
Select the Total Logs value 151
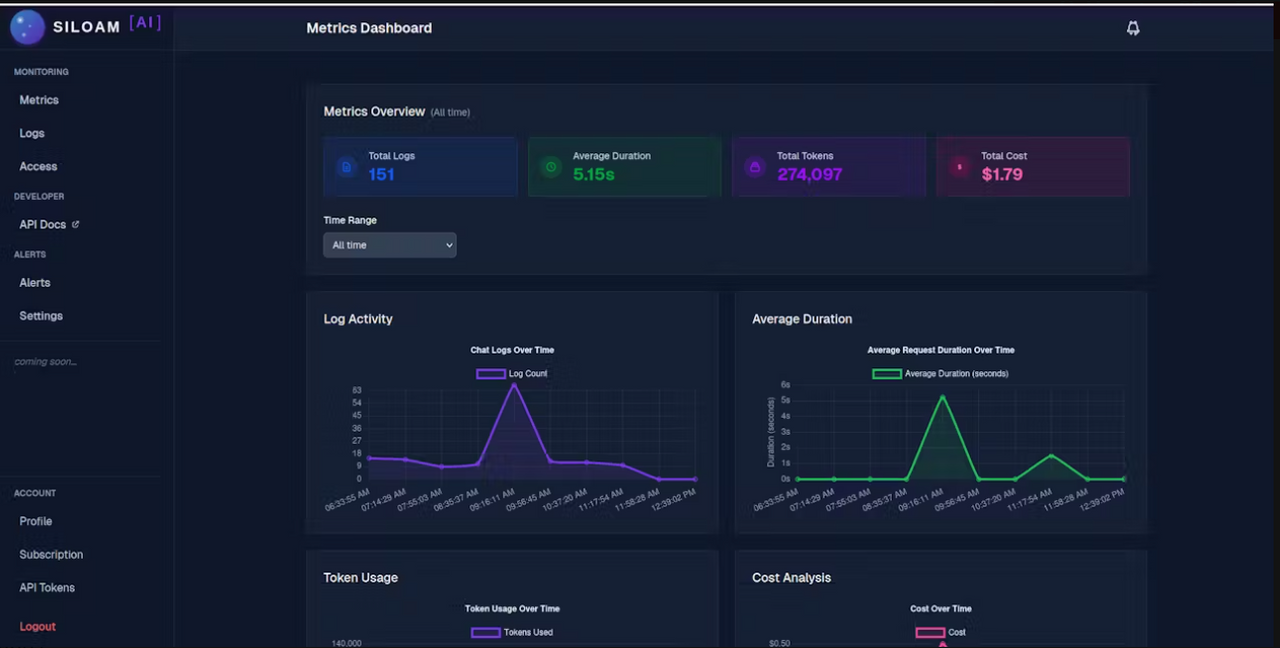click(381, 174)
